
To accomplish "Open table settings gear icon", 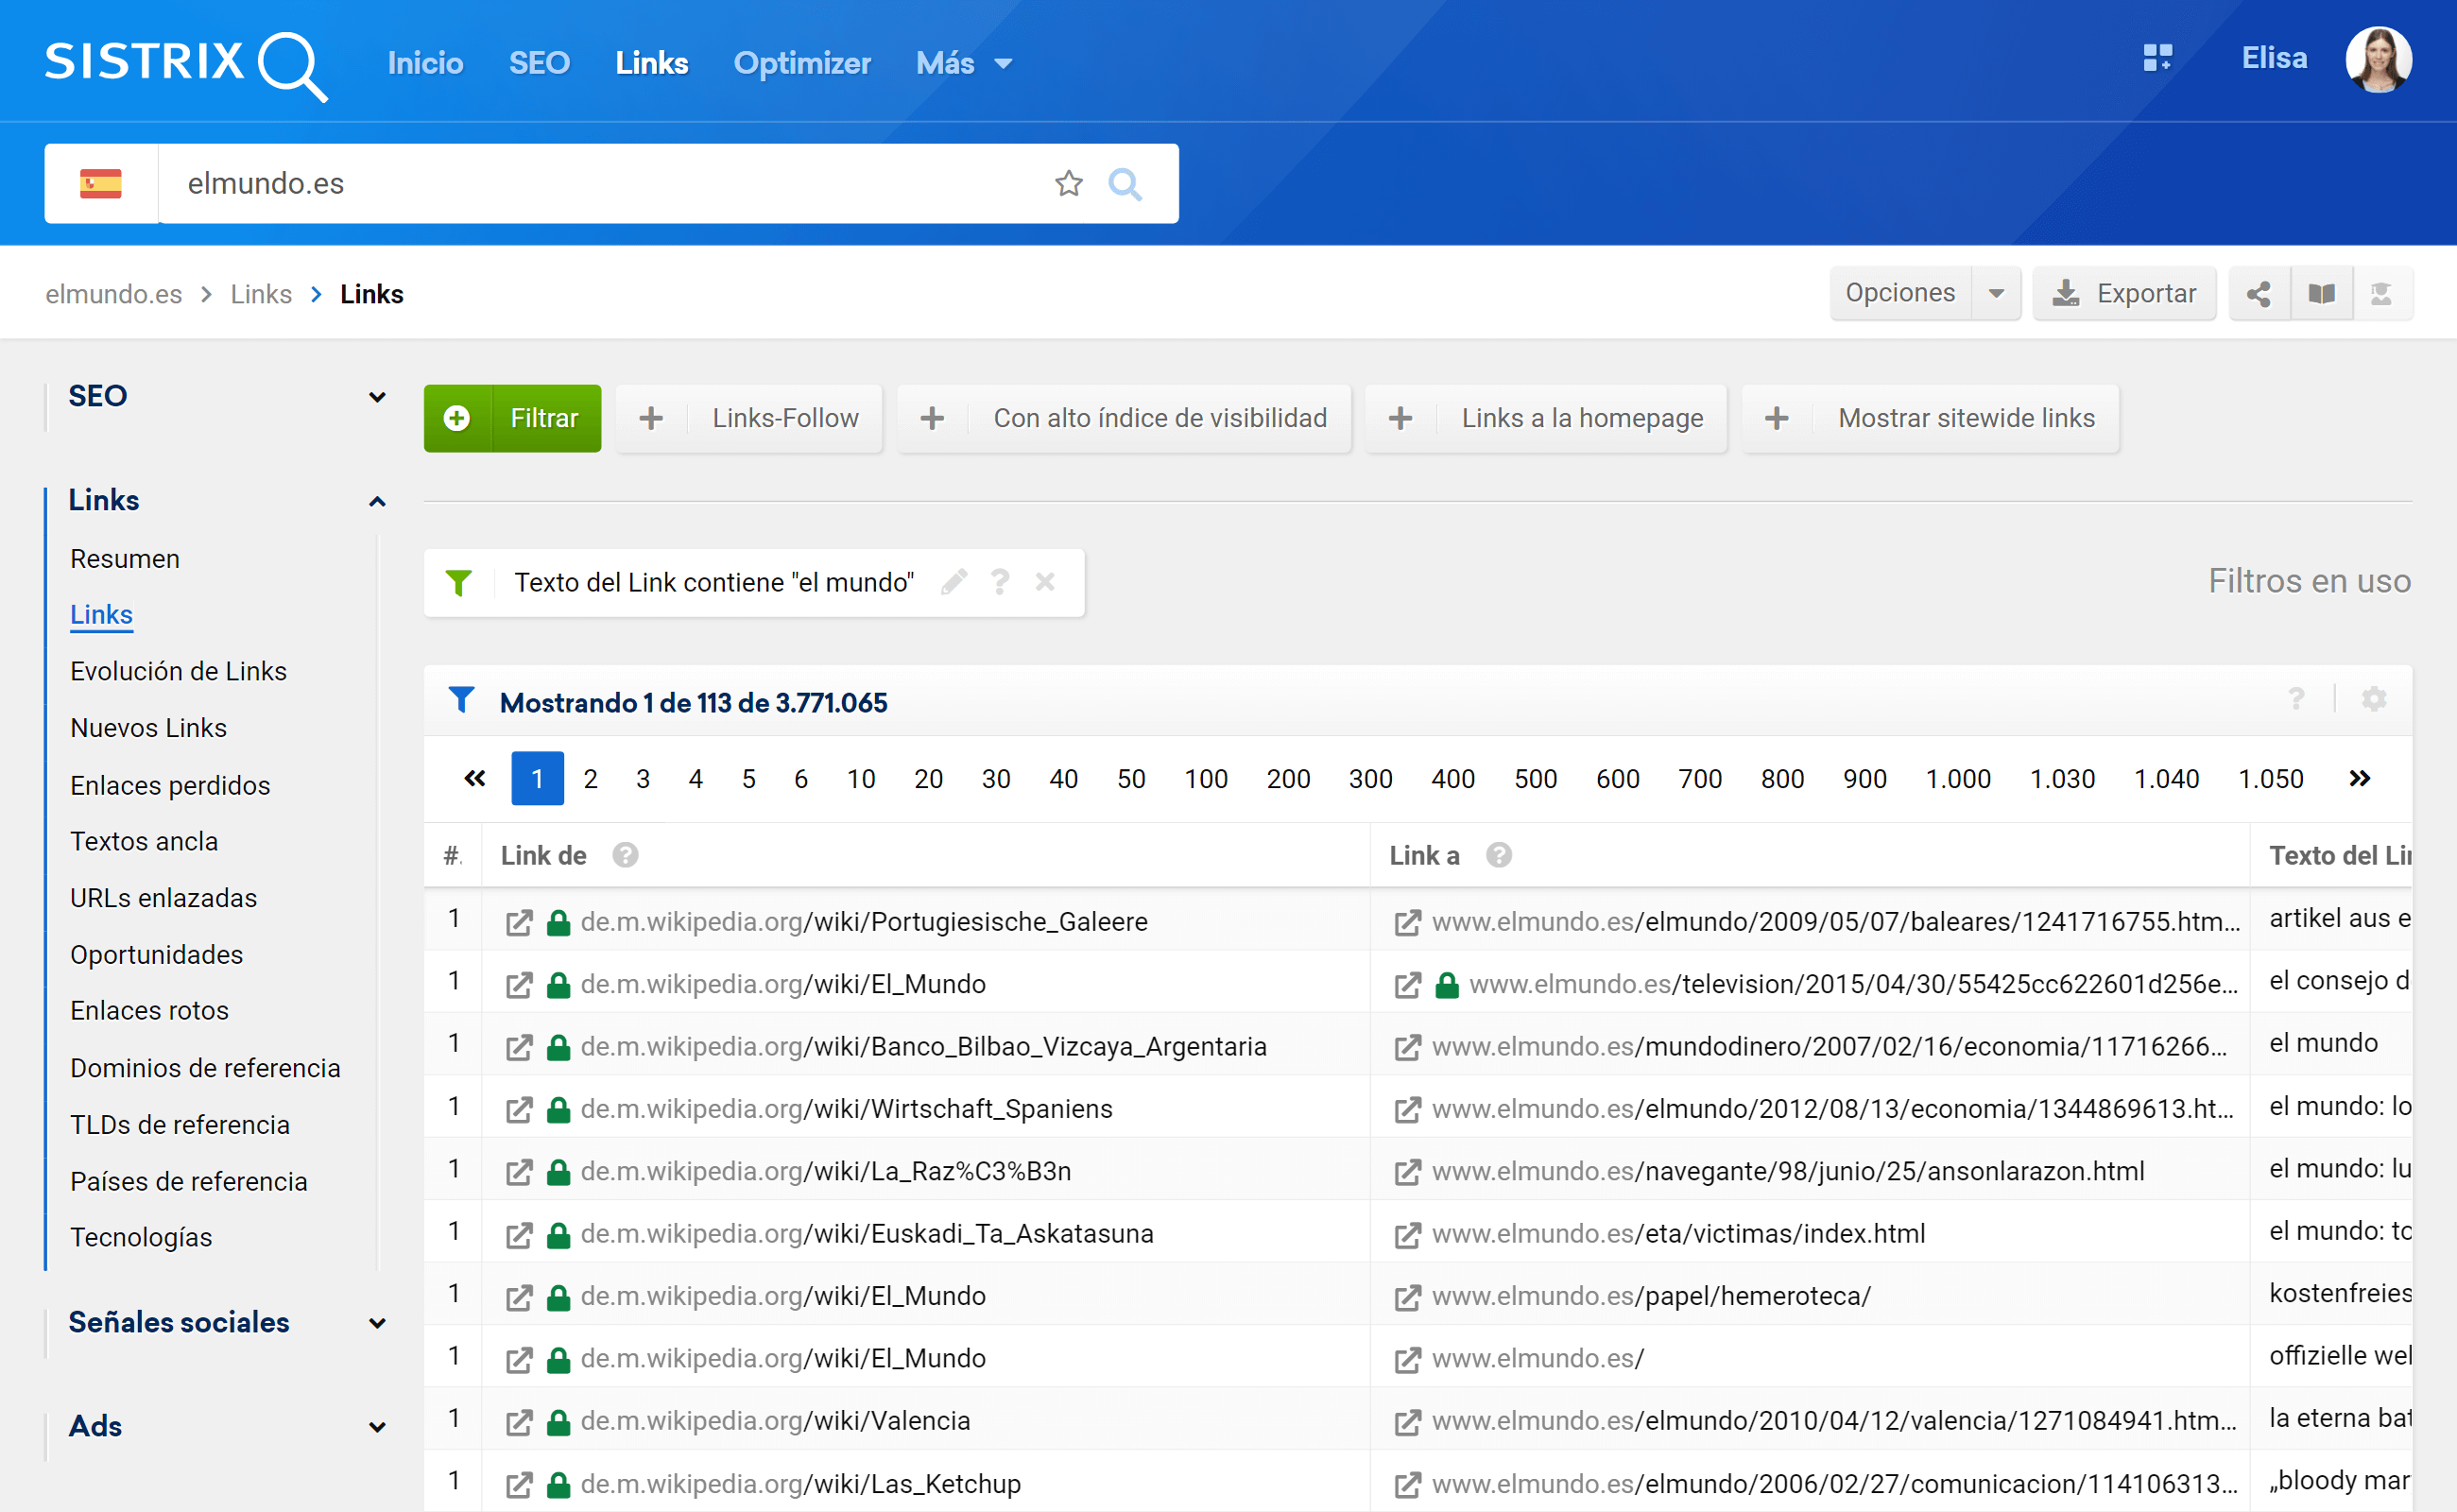I will point(2373,699).
